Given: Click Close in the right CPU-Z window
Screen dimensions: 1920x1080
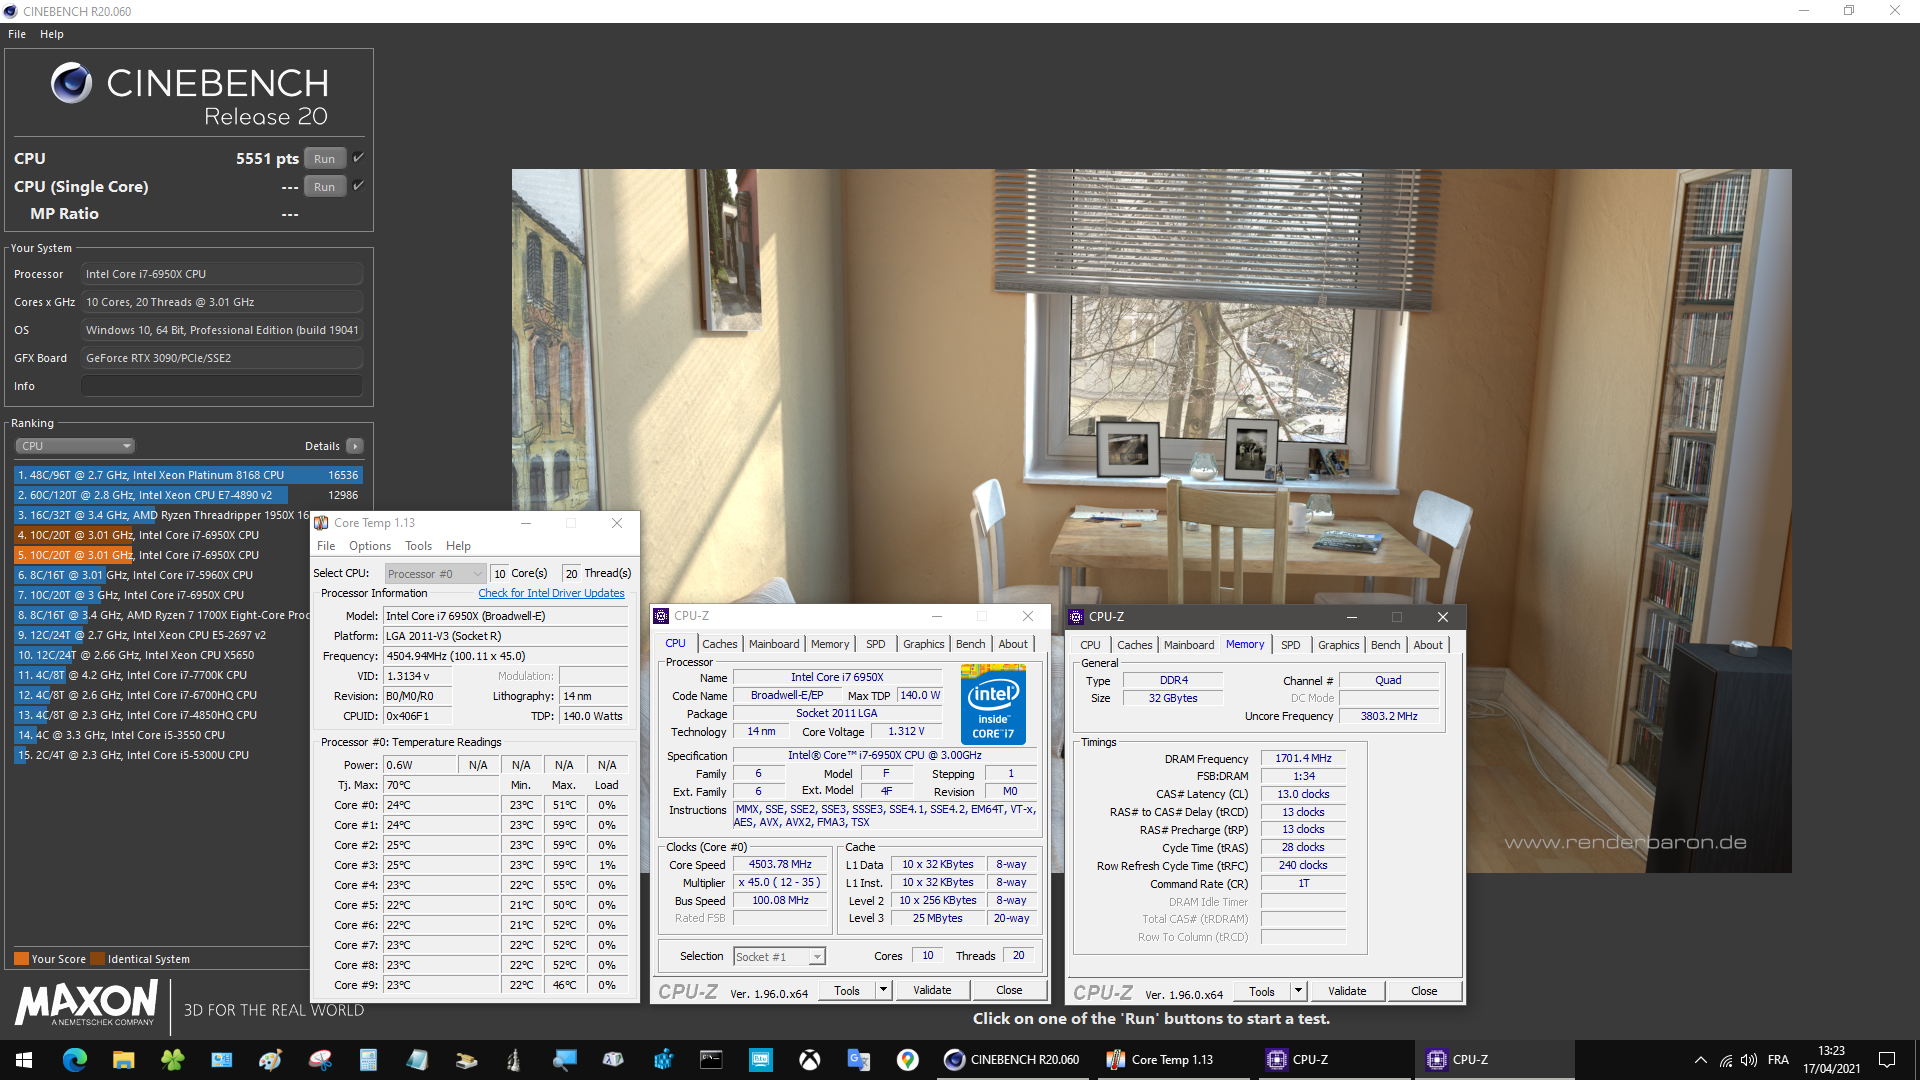Looking at the screenshot, I should click(1424, 991).
